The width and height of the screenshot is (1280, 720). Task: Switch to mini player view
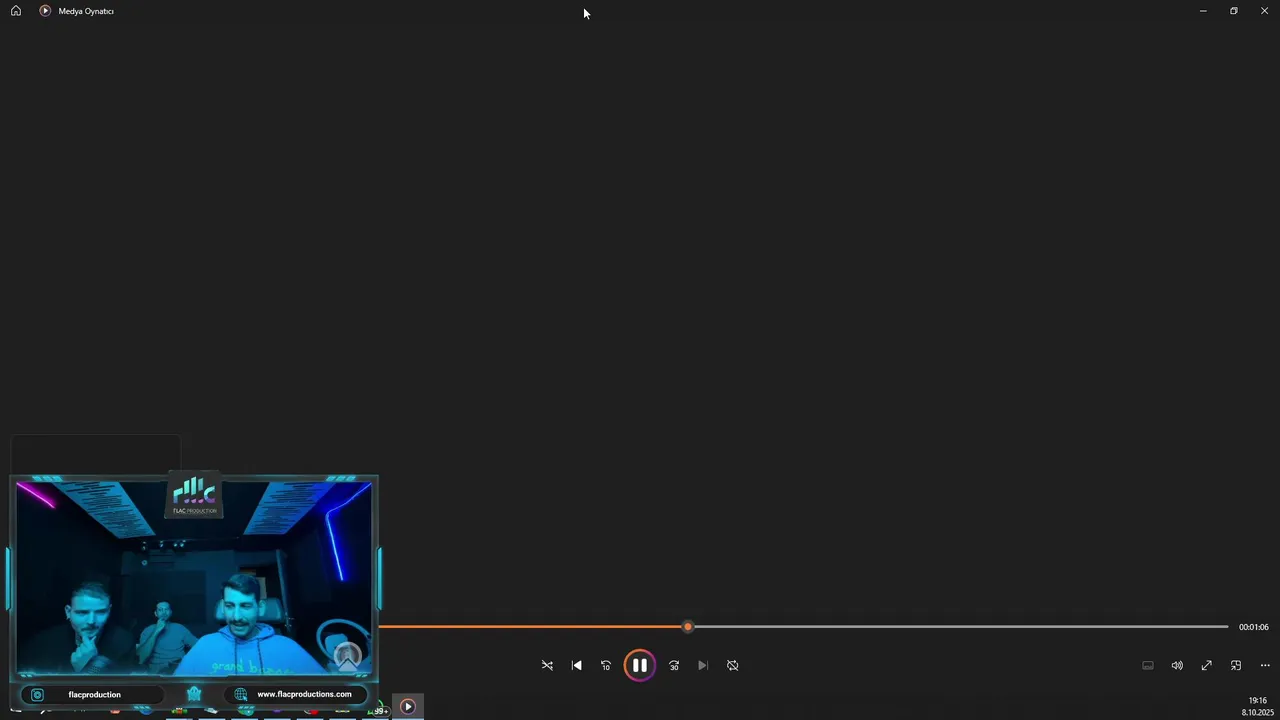(1236, 665)
